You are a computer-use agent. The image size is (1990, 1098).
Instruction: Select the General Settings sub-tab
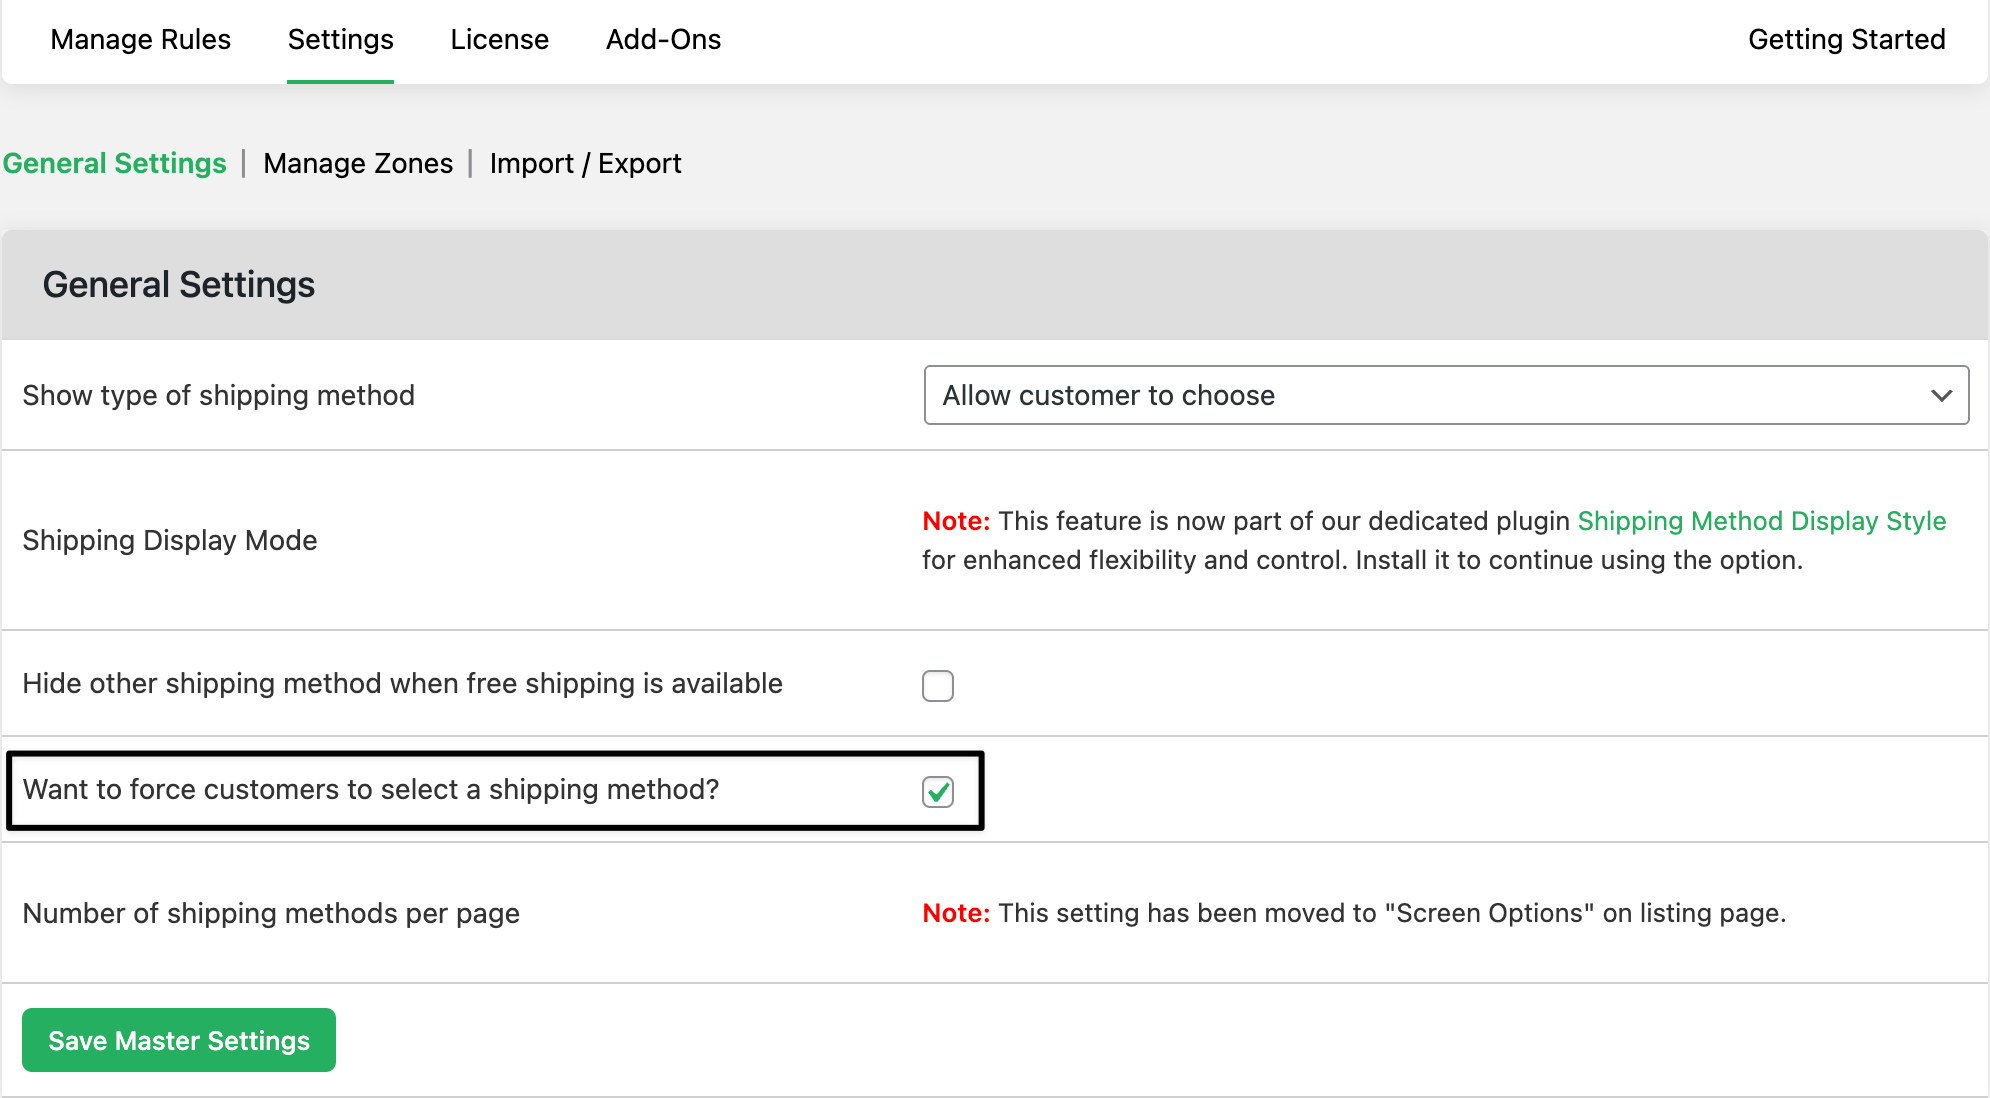click(114, 163)
